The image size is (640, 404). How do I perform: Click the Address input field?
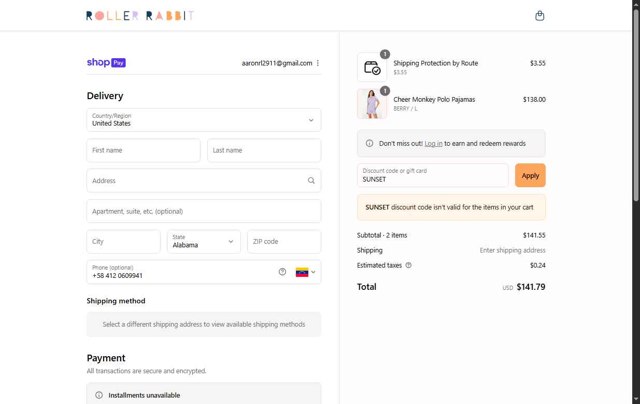pos(204,180)
